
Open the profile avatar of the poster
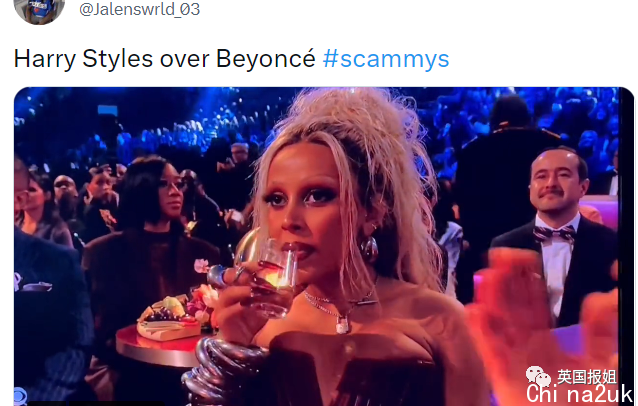[x=39, y=9]
